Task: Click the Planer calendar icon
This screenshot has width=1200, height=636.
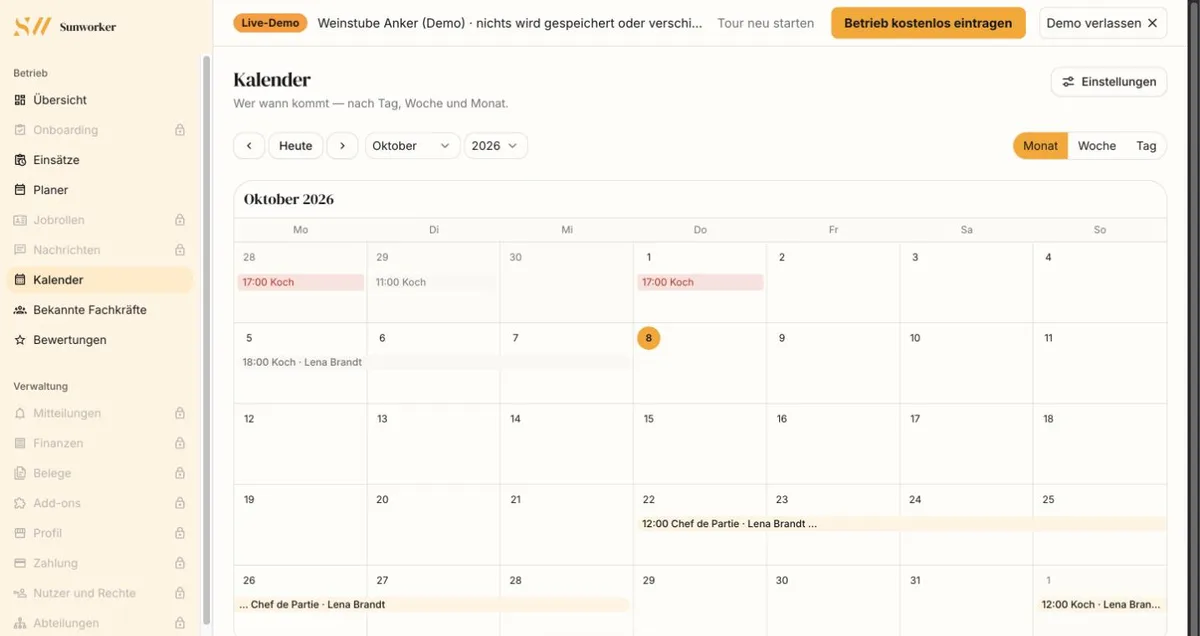Action: pos(20,190)
